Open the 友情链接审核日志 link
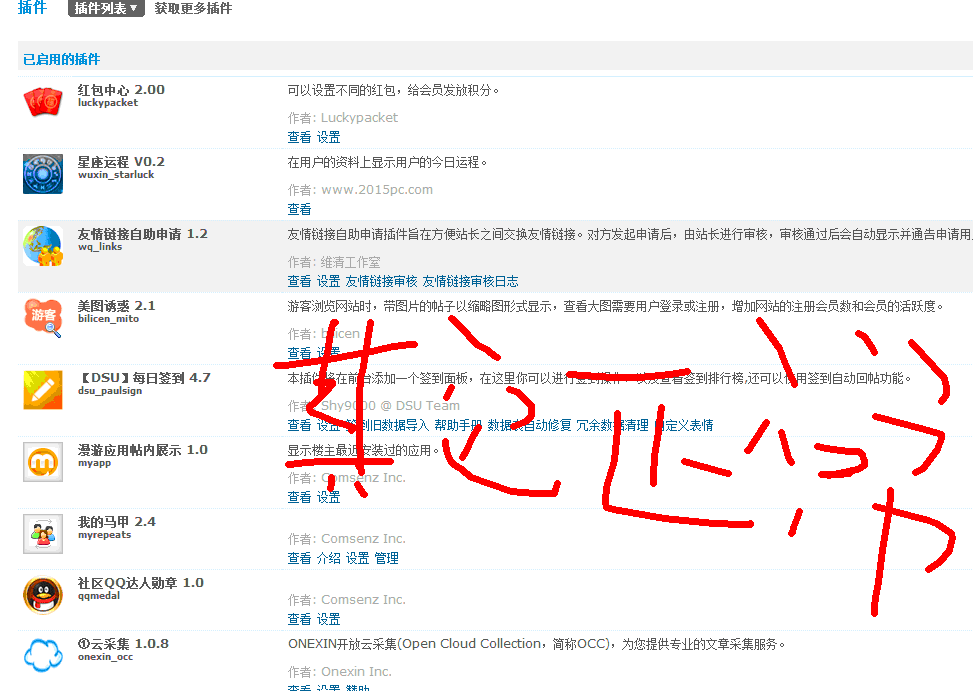 coord(470,281)
